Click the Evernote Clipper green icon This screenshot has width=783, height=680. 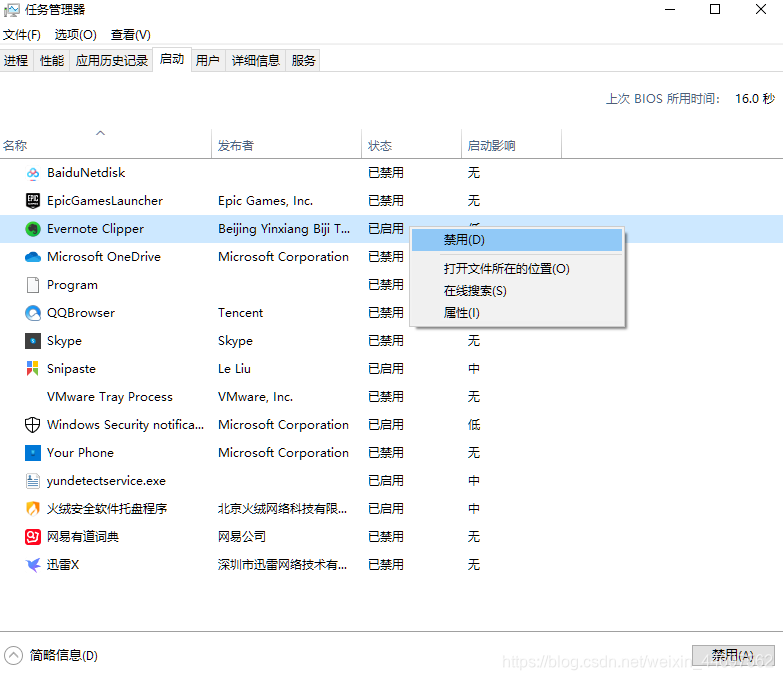pyautogui.click(x=32, y=229)
